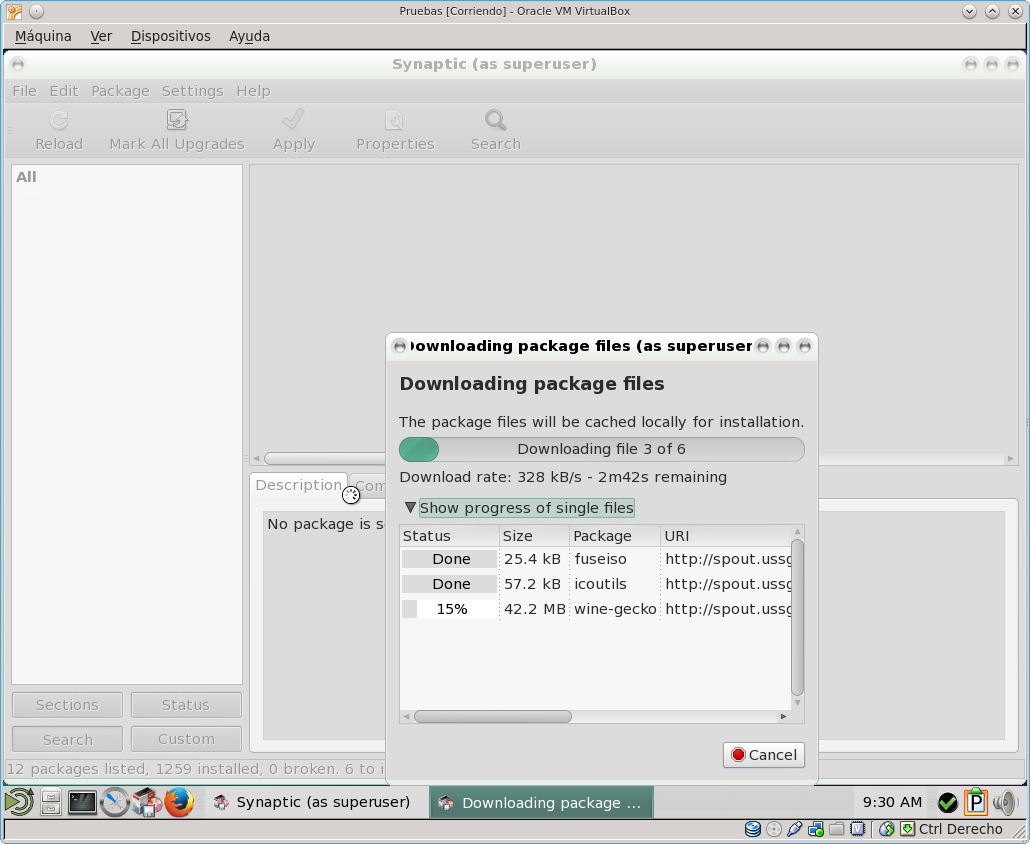Click the Downloading file 3 of 6 progress bar
The image size is (1030, 844).
(601, 449)
